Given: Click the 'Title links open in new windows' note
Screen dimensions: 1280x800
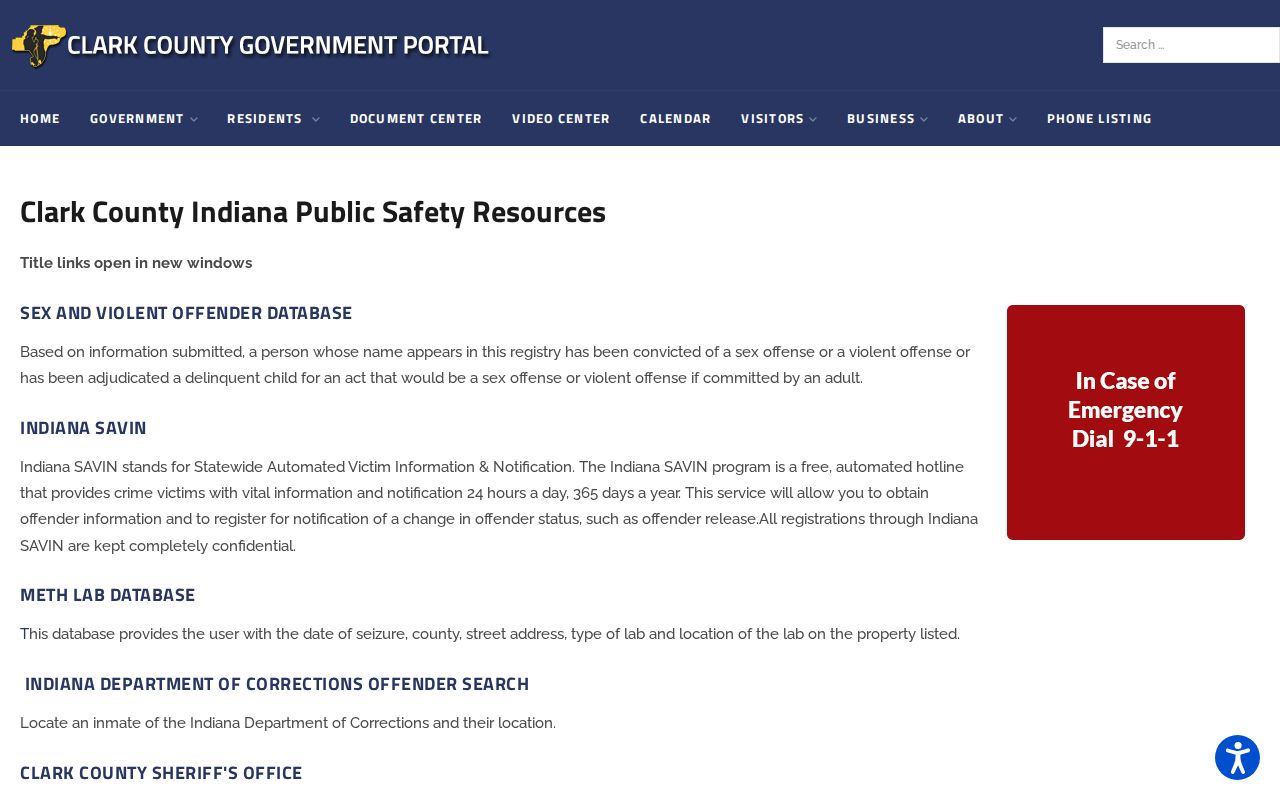Looking at the screenshot, I should pos(136,263).
